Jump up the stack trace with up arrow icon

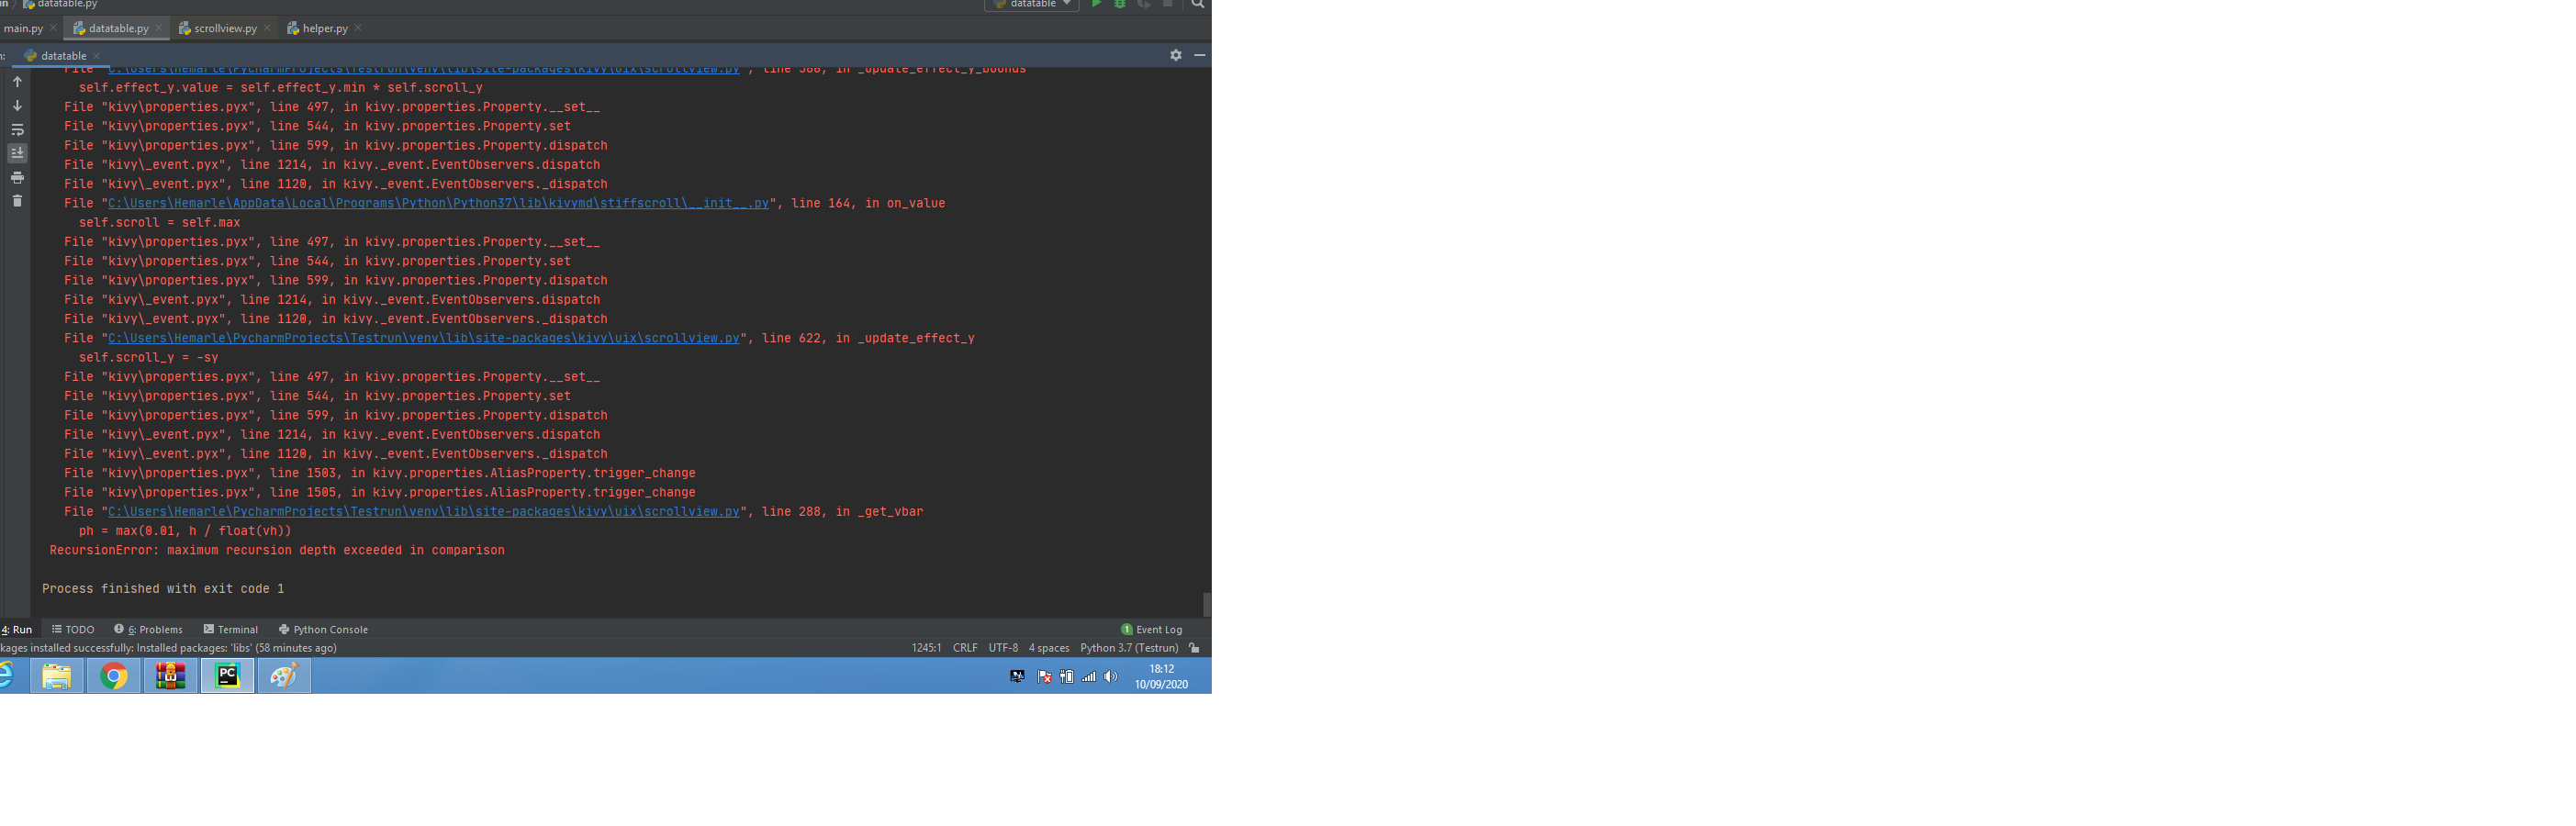point(17,82)
